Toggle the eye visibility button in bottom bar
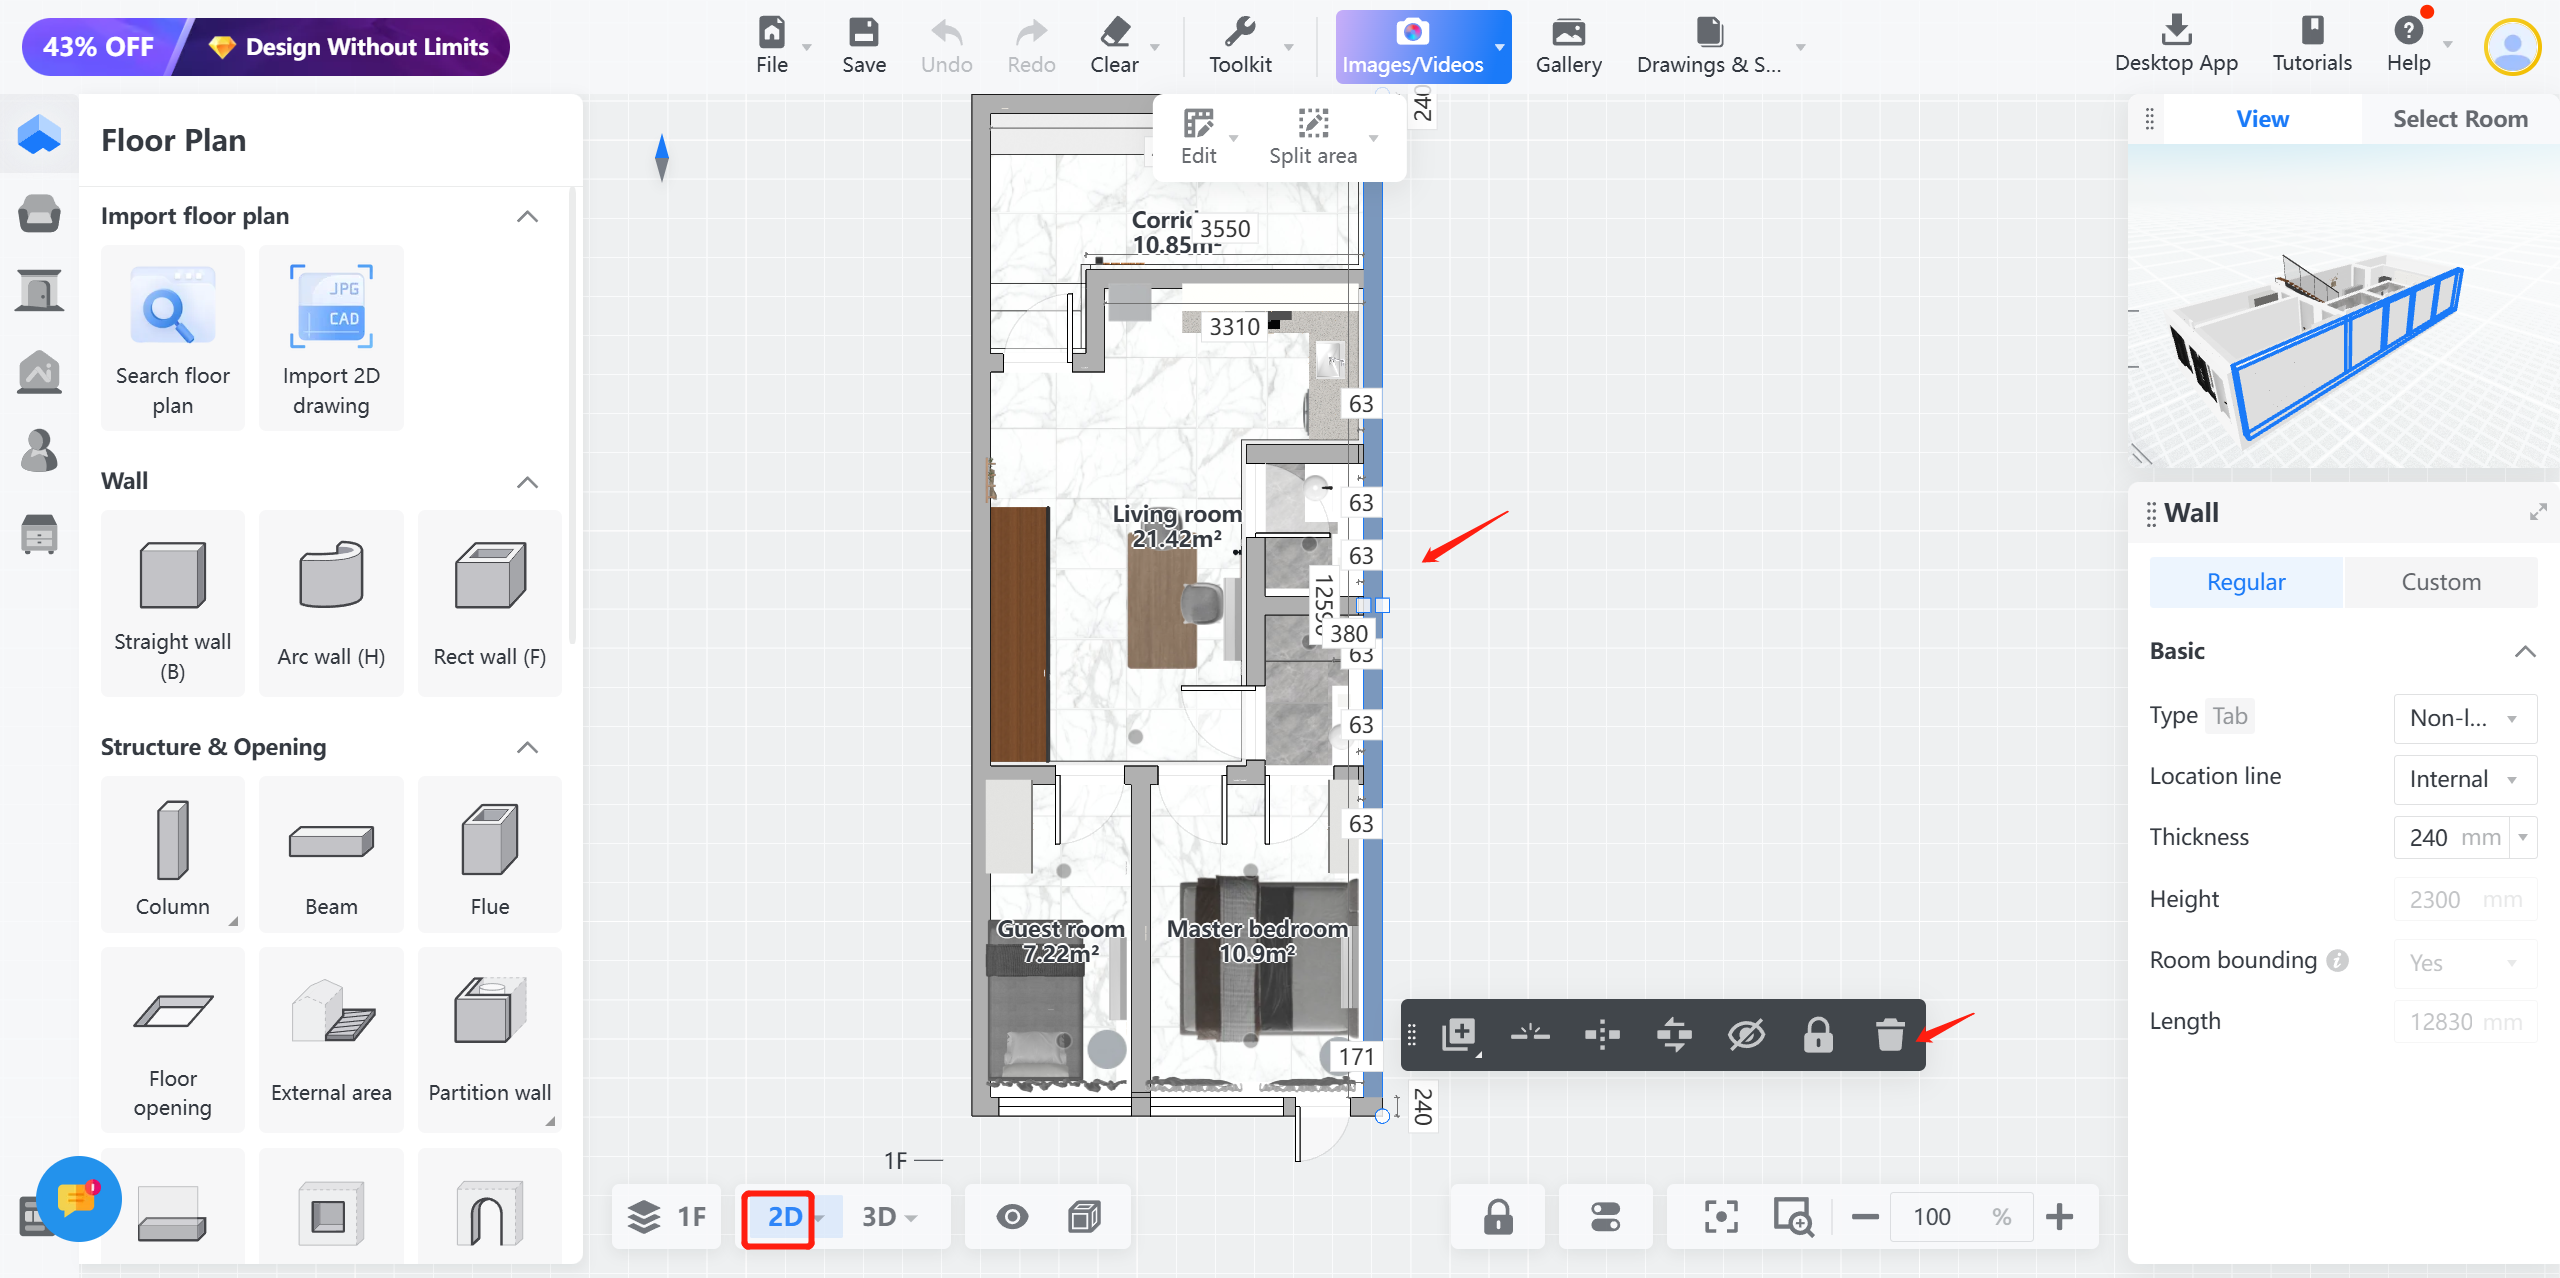The height and width of the screenshot is (1278, 2560). tap(1012, 1217)
